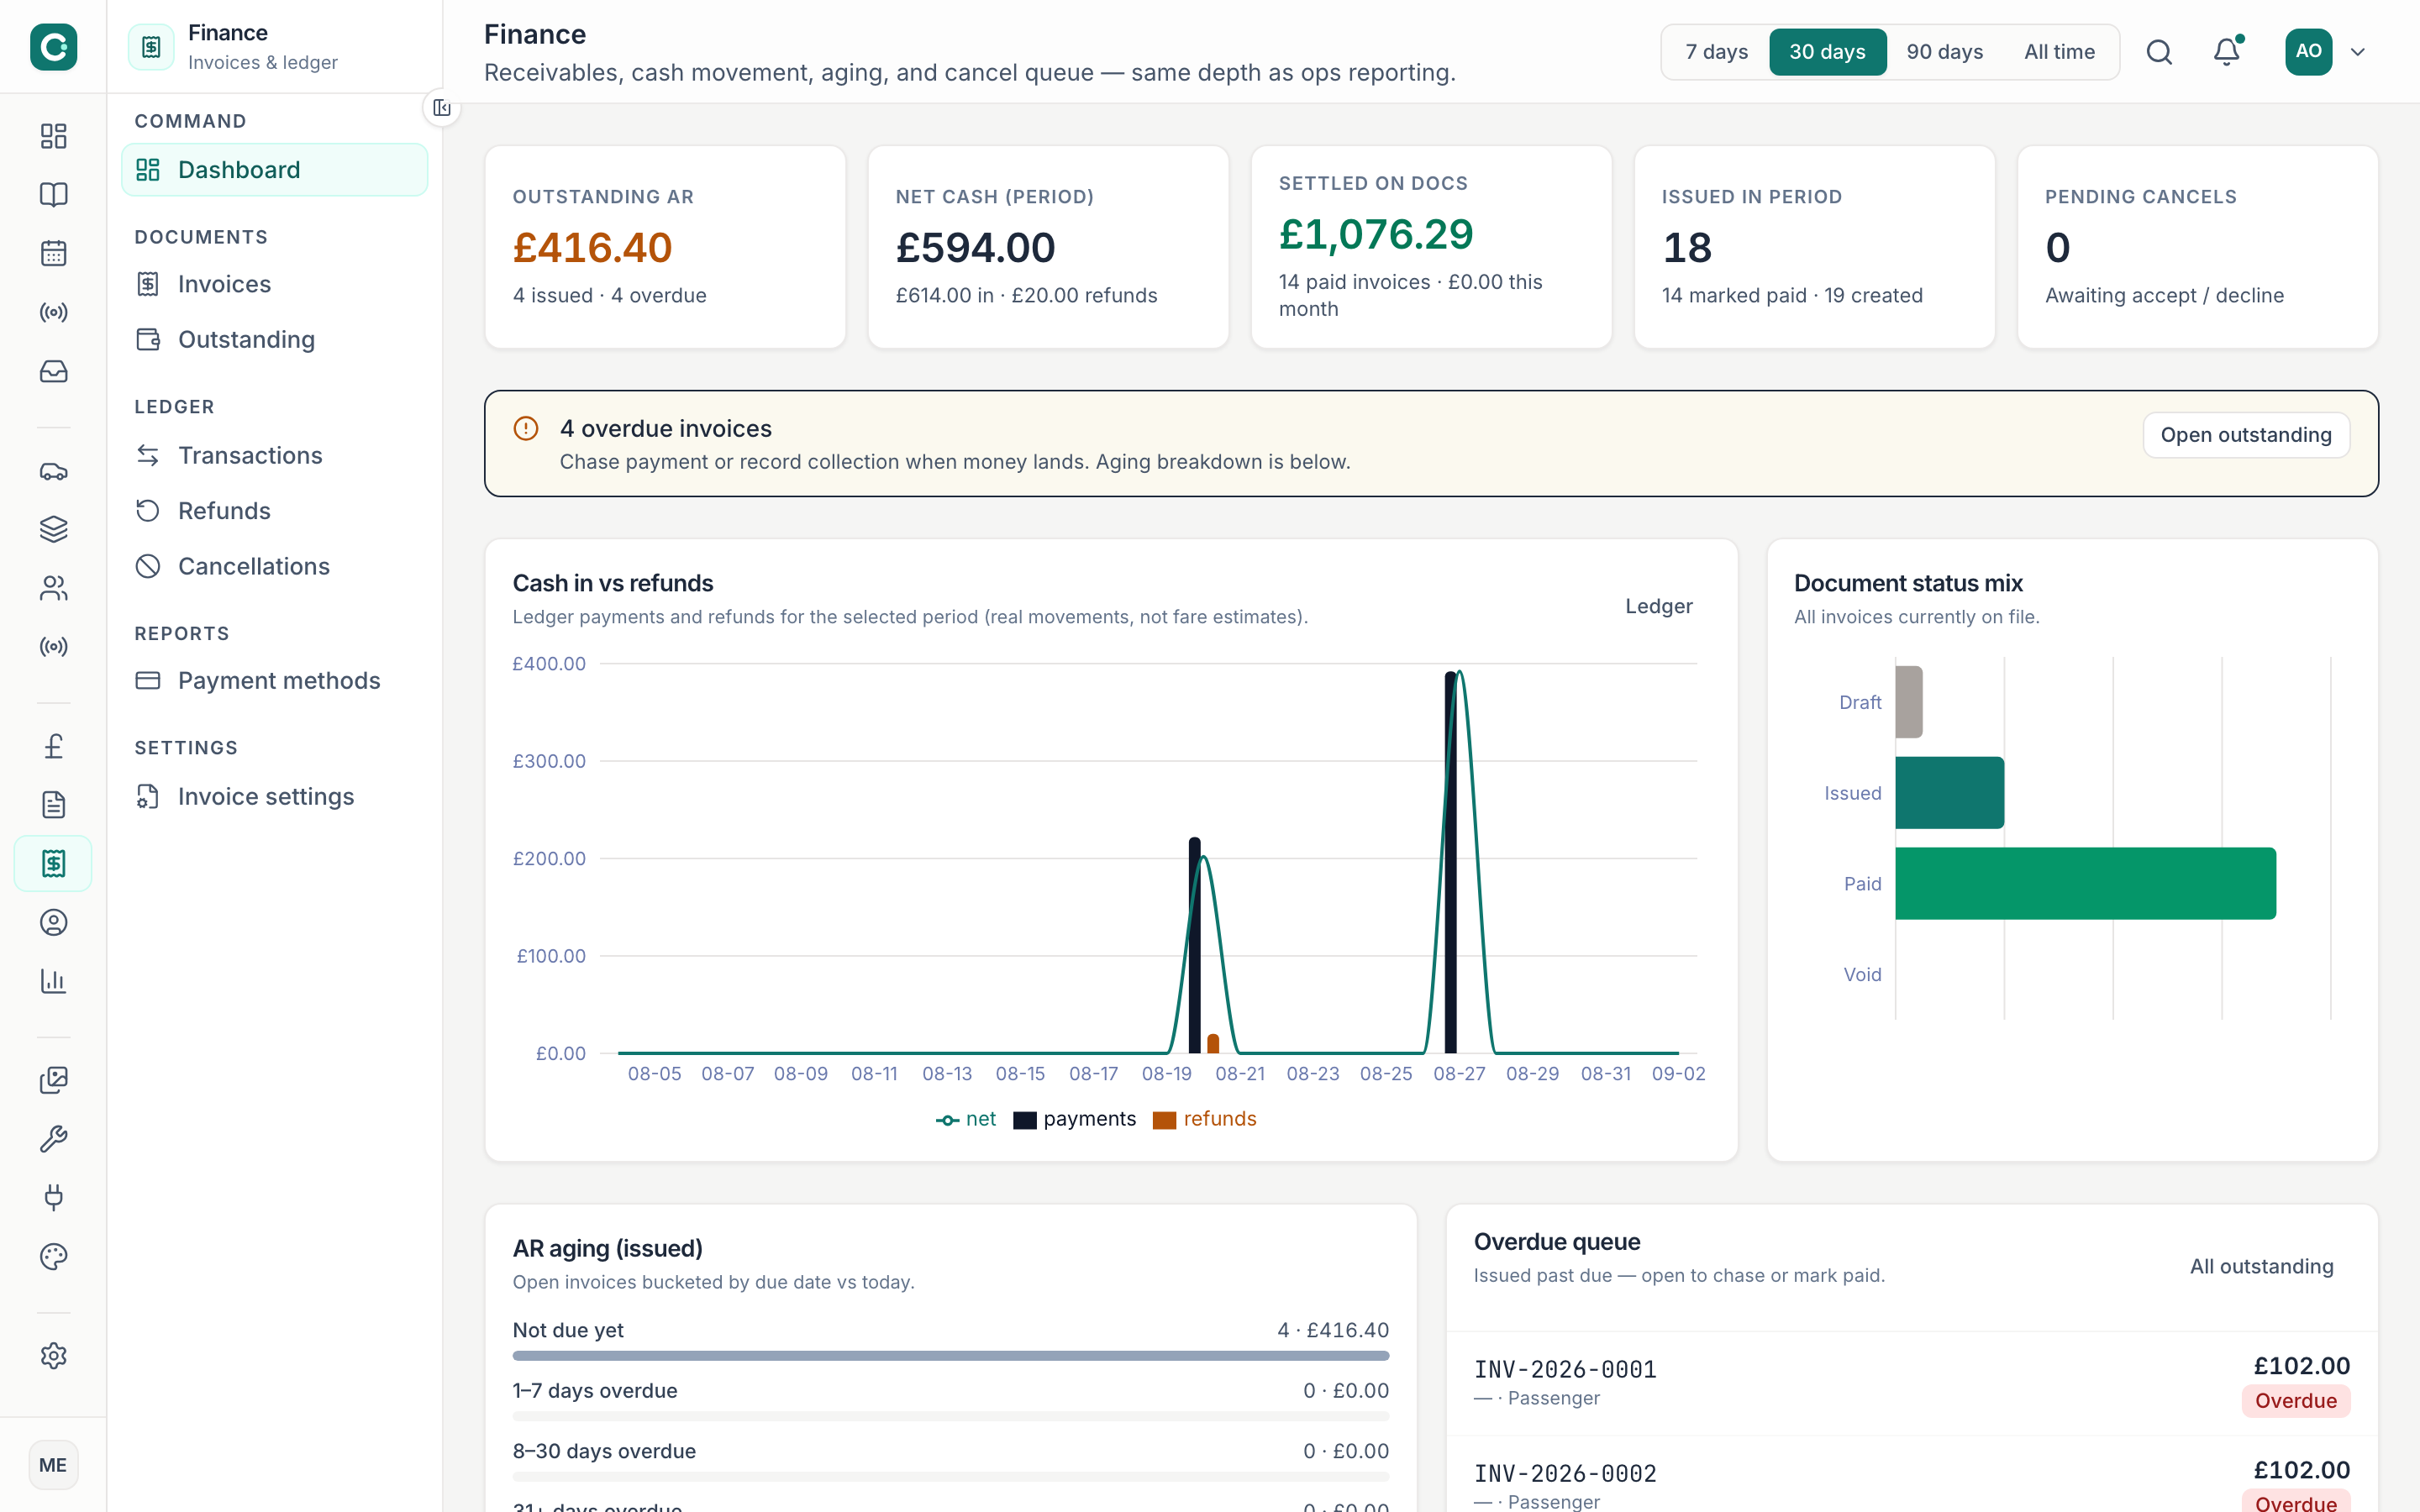
Task: Follow the Ledger link on chart
Action: click(1658, 606)
